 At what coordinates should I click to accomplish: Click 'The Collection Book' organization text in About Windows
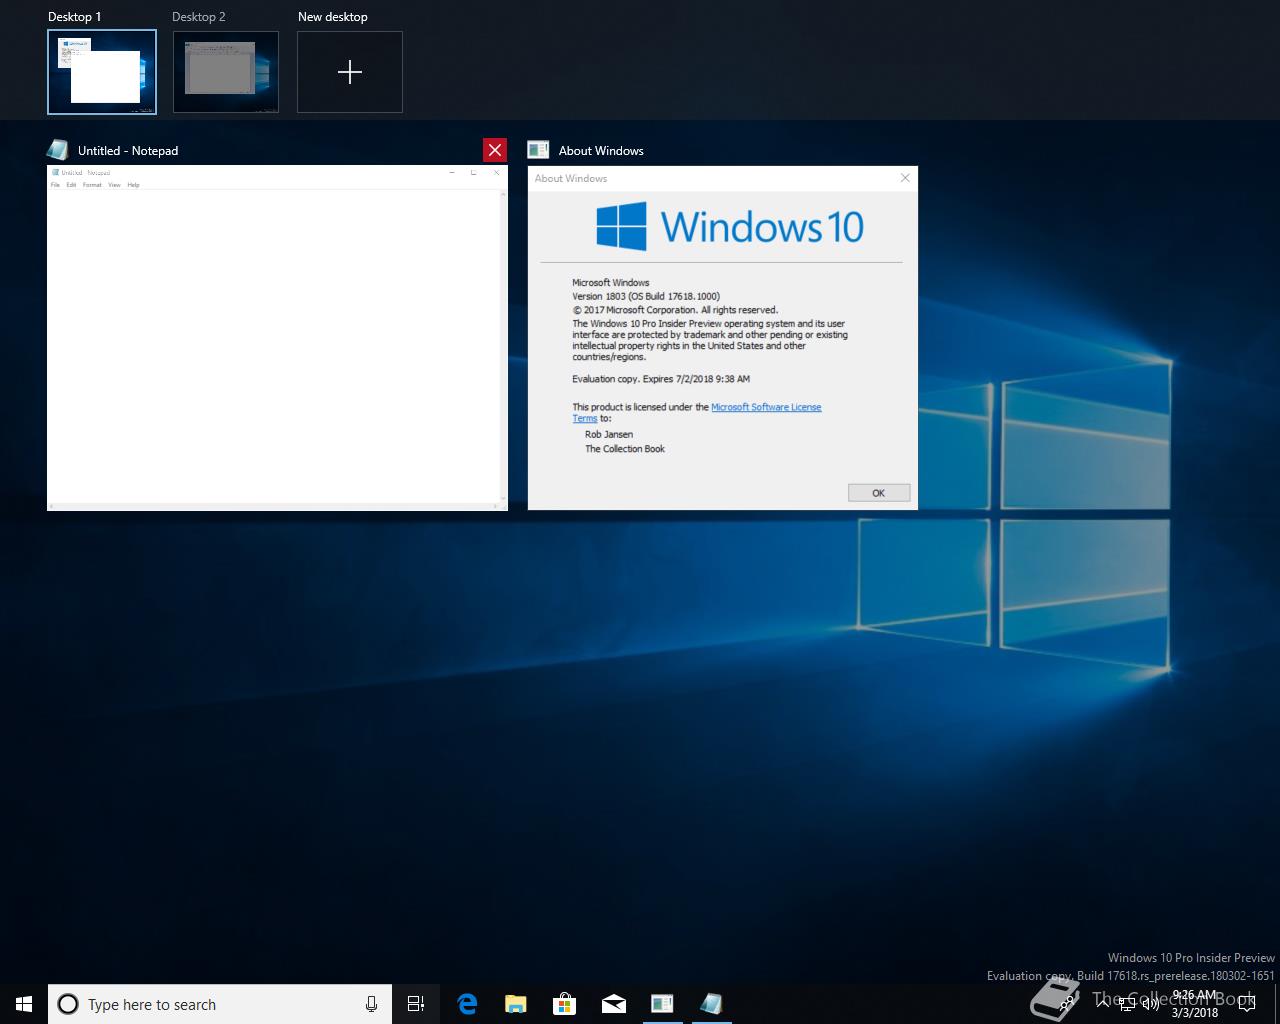coord(625,449)
